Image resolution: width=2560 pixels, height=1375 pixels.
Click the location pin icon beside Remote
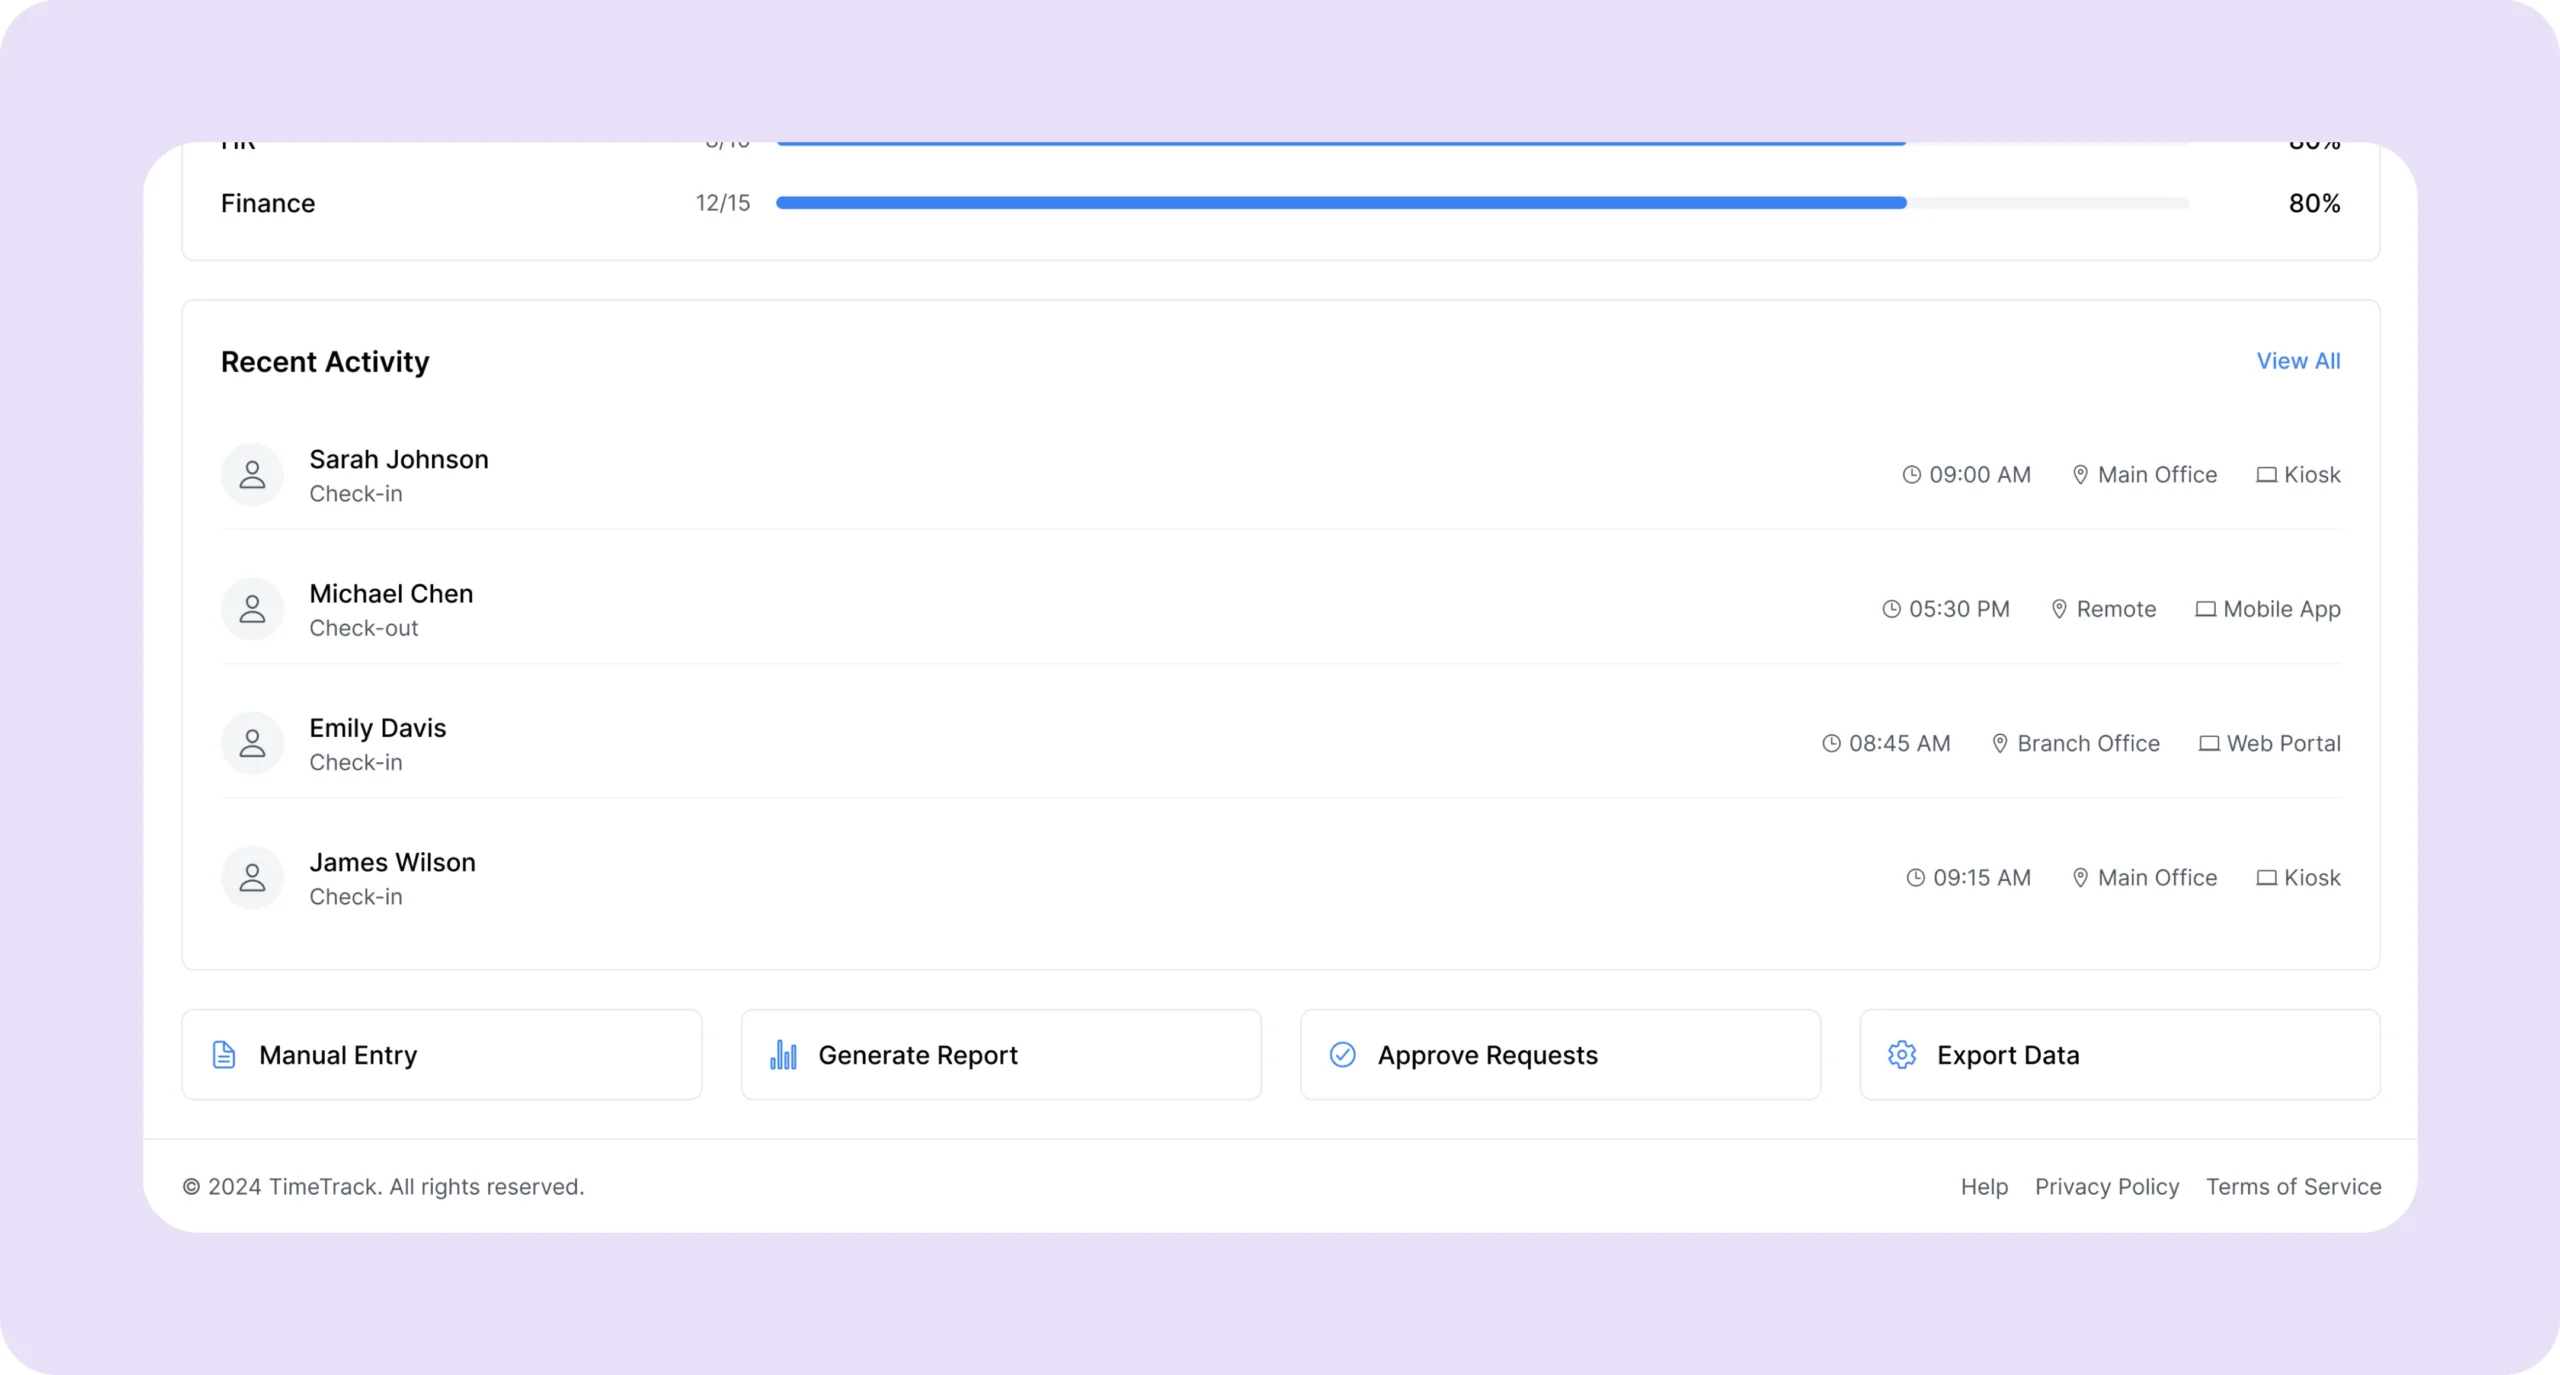pos(2059,609)
